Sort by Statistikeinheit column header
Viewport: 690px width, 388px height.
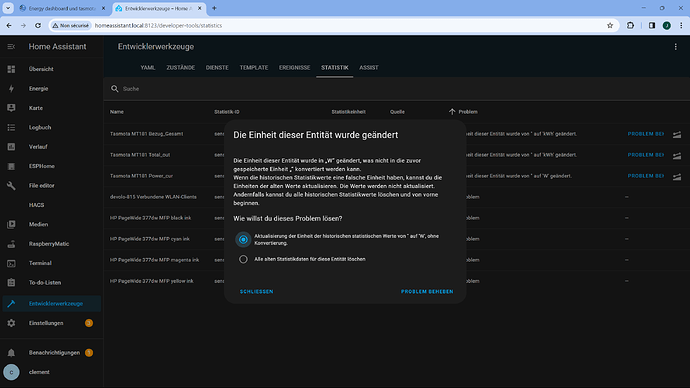pos(349,112)
